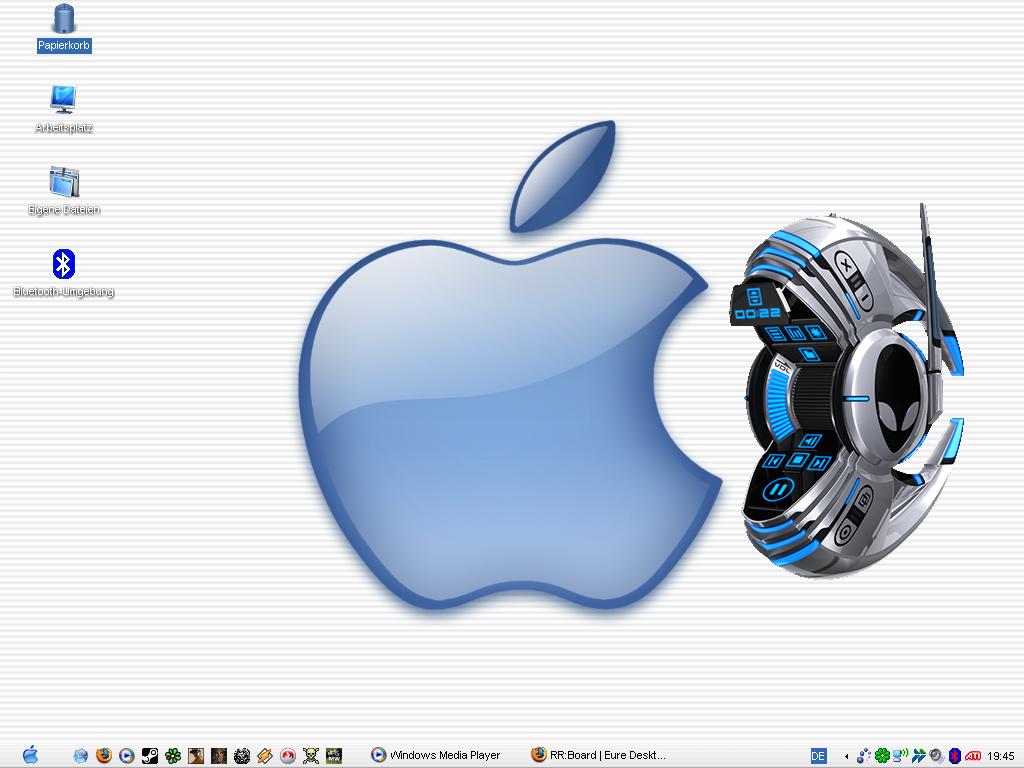Launch ICQ flower icon in quick launch
The width and height of the screenshot is (1024, 768).
coord(172,756)
